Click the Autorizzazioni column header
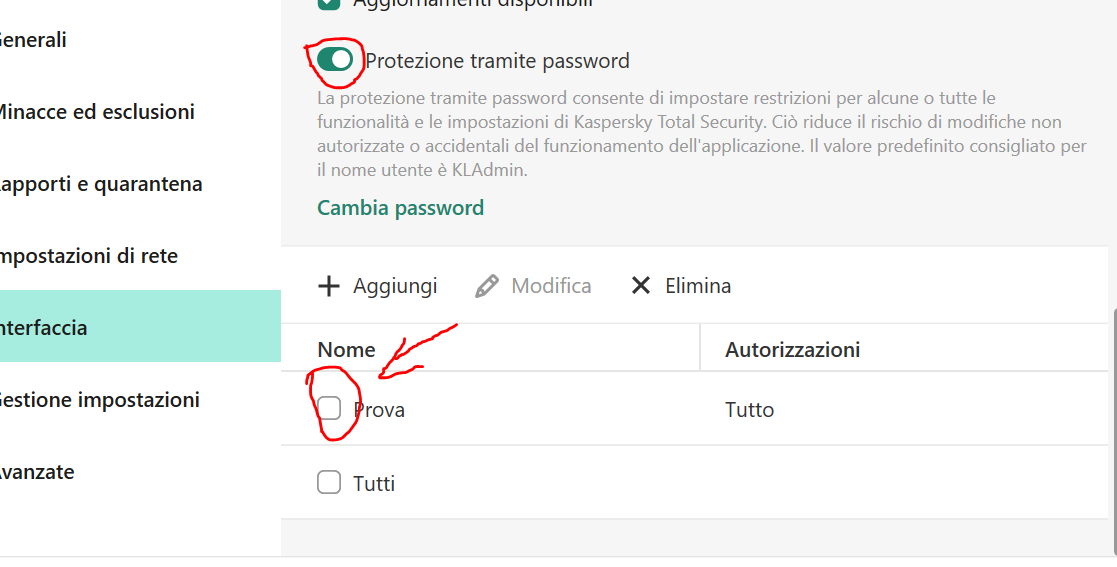 coord(792,350)
